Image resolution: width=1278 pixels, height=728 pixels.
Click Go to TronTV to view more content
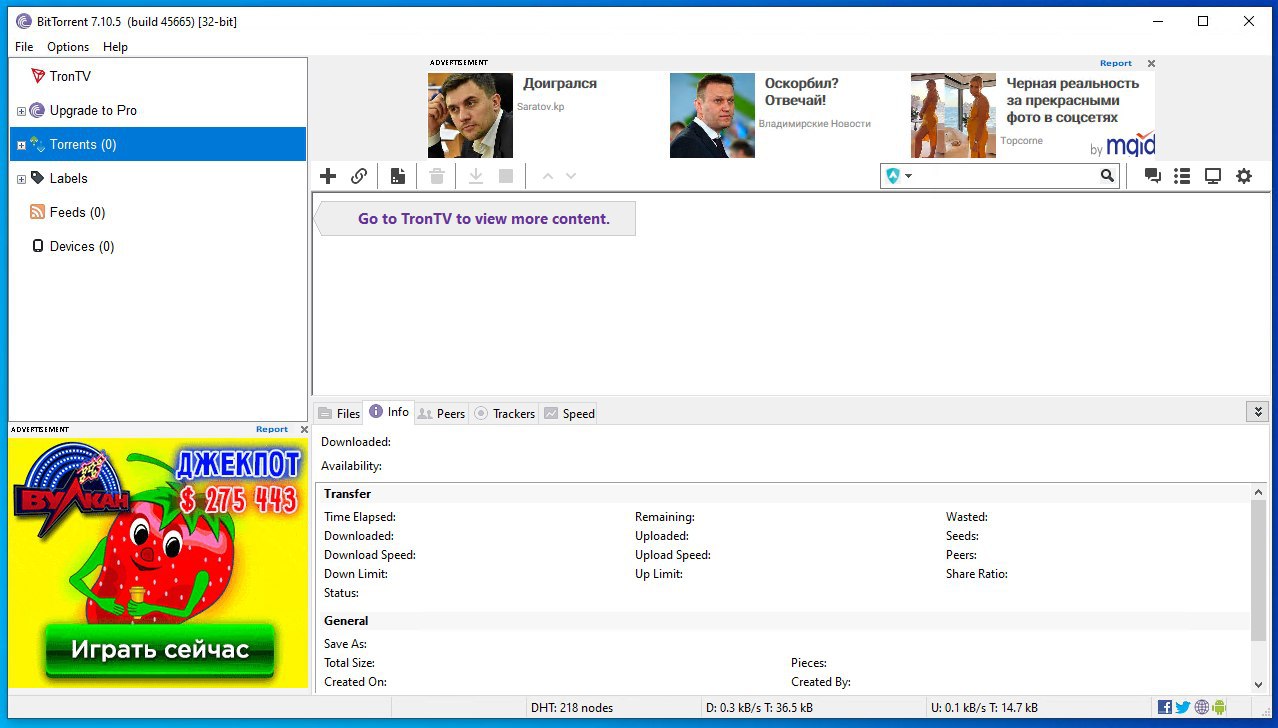coord(484,219)
